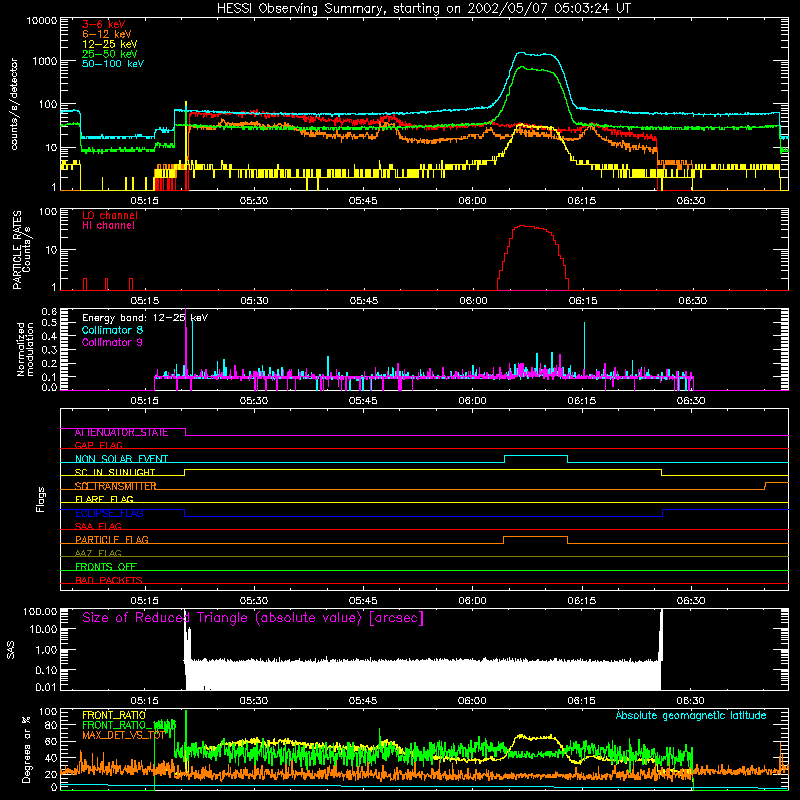Select the Collimator 9 legend entry

coord(112,342)
